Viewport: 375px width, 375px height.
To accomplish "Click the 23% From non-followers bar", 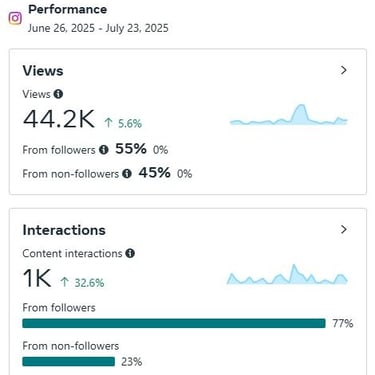I will [x=69, y=362].
